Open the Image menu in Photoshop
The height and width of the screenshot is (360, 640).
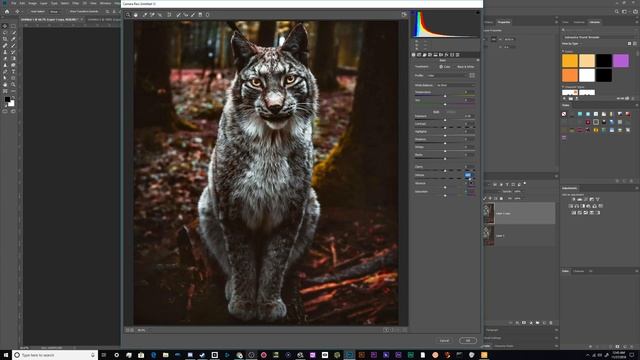click(x=33, y=3)
